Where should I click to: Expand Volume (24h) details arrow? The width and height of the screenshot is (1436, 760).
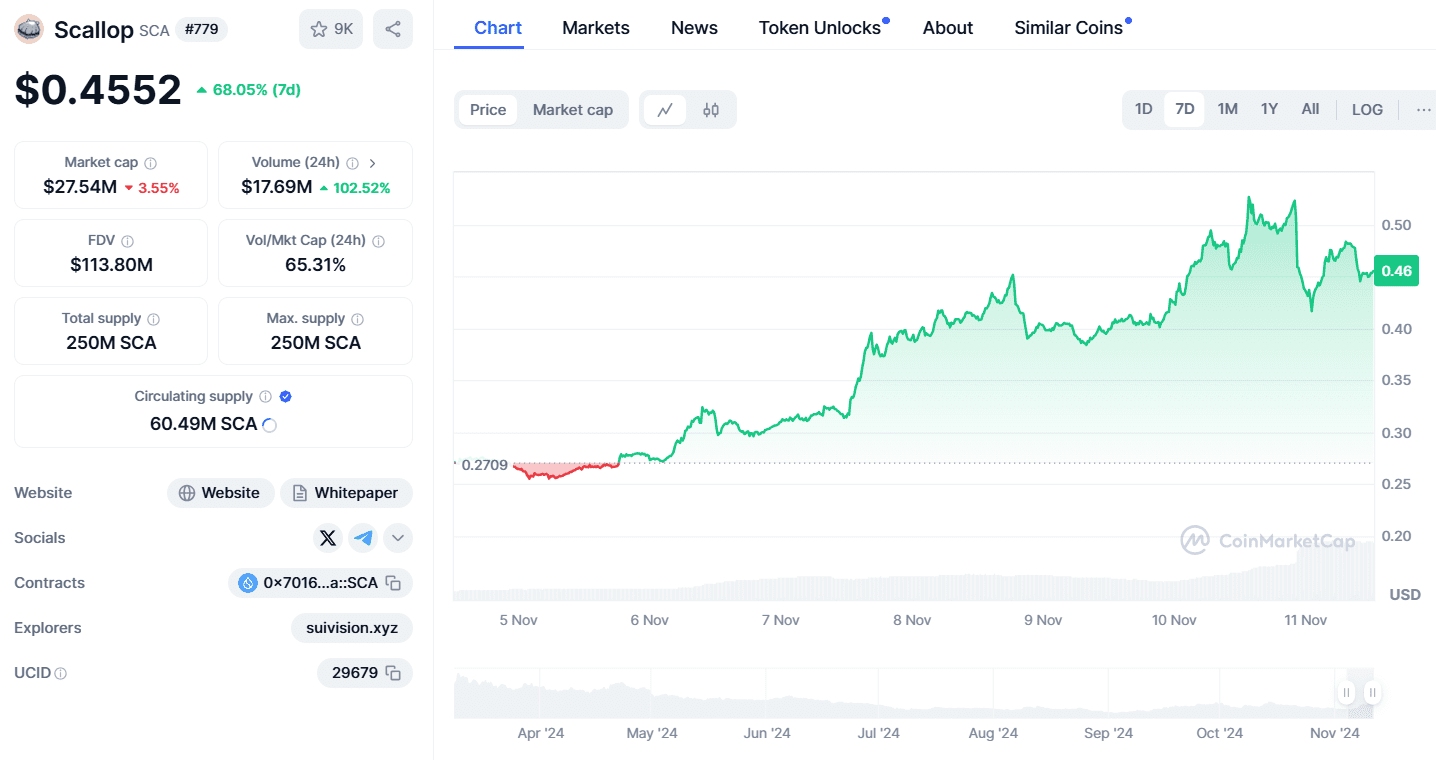371,161
